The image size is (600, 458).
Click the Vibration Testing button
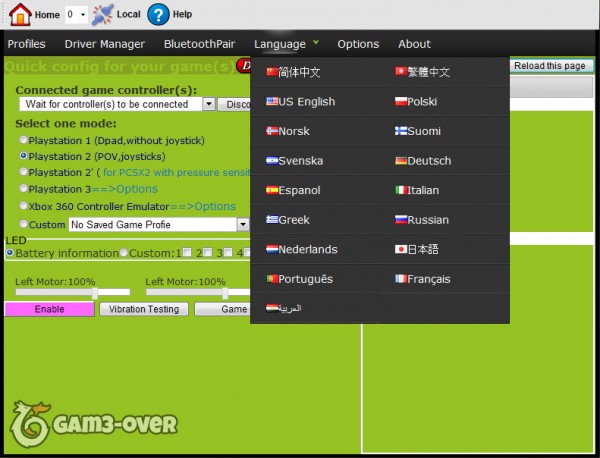(x=142, y=309)
